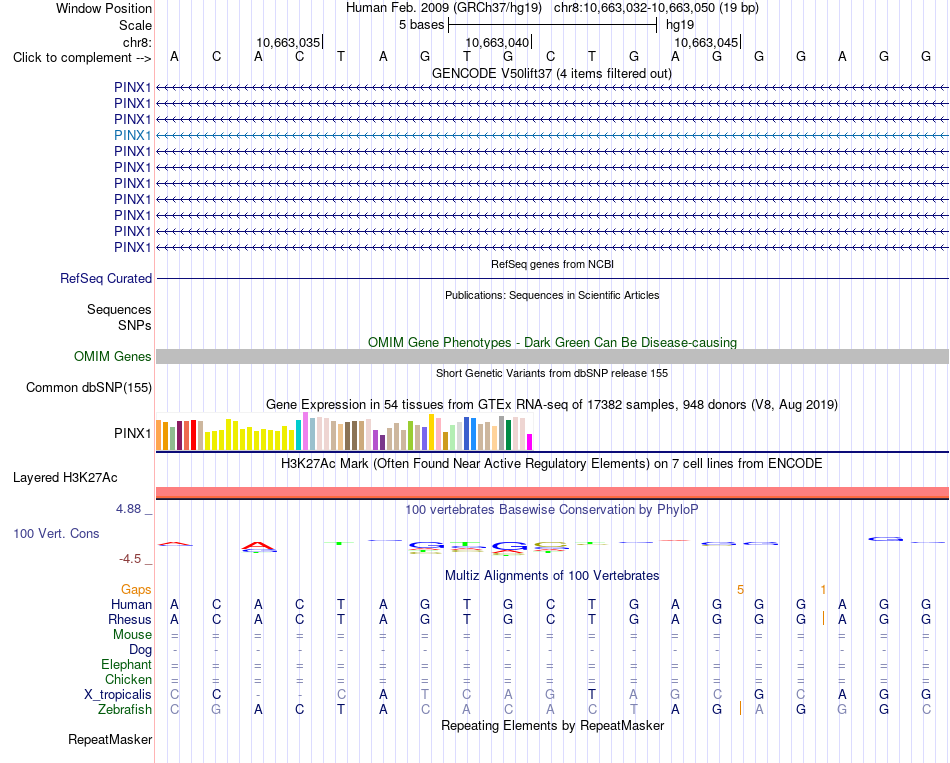The width and height of the screenshot is (950, 763).
Task: Select the 'Zebrafish' alignment row label
Action: 125,709
